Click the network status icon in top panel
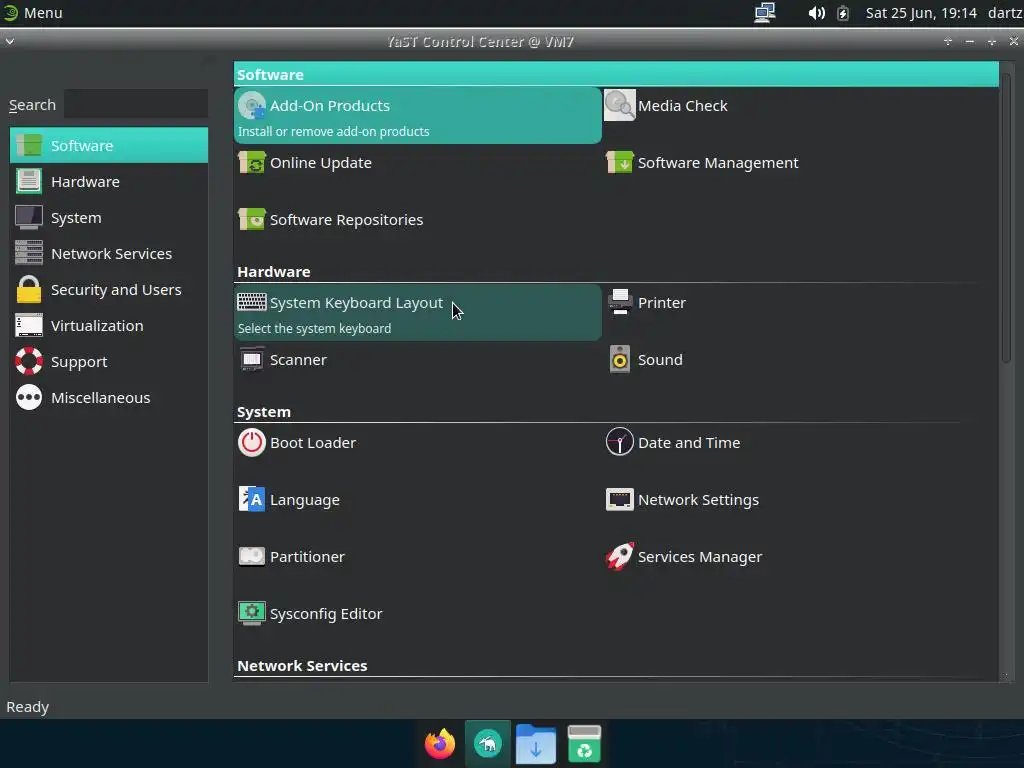Screen dimensions: 1024x768 (x=765, y=12)
